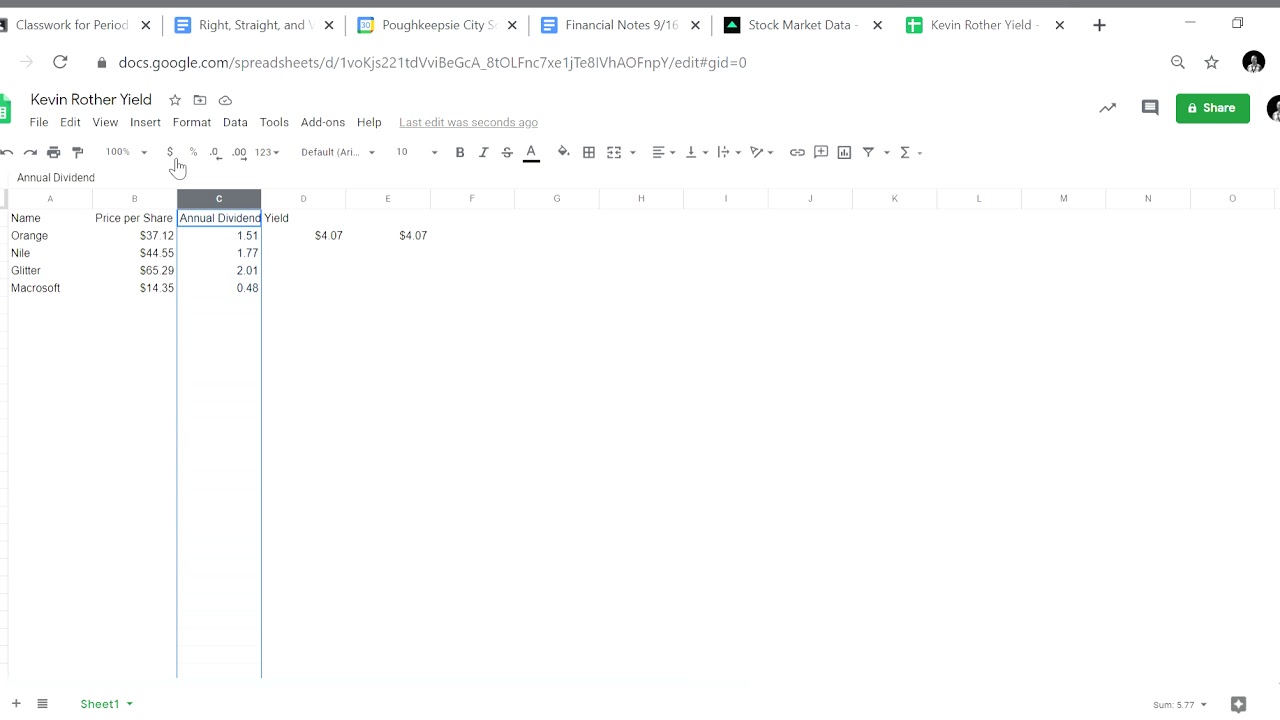Click the browser reload button

click(60, 62)
